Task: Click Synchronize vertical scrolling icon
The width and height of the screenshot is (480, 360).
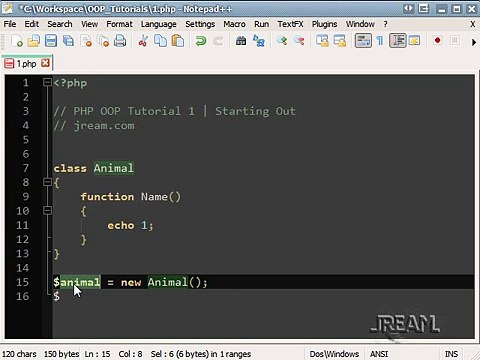Action: (x=322, y=41)
